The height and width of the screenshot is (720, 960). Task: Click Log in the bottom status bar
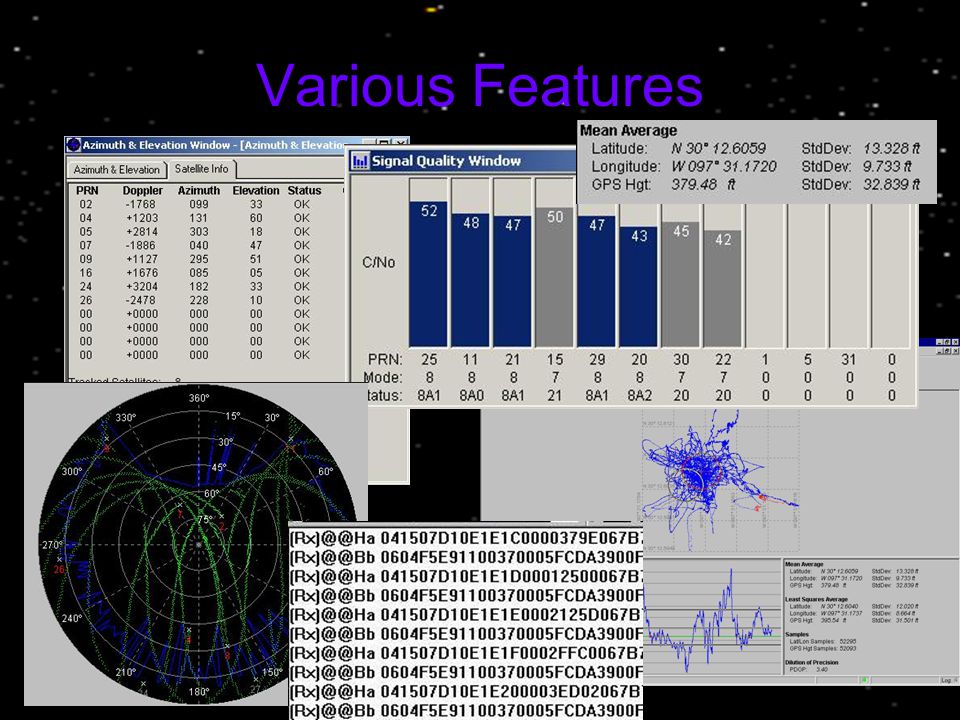(946, 680)
